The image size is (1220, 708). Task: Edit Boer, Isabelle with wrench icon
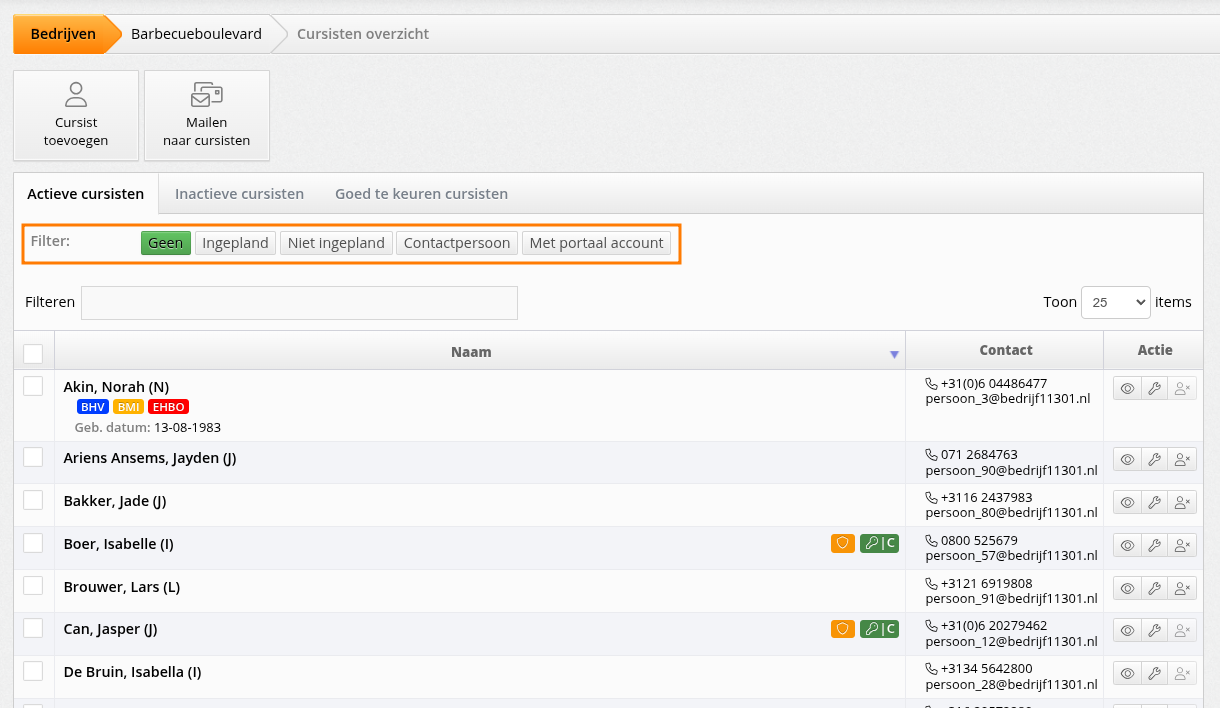1154,546
